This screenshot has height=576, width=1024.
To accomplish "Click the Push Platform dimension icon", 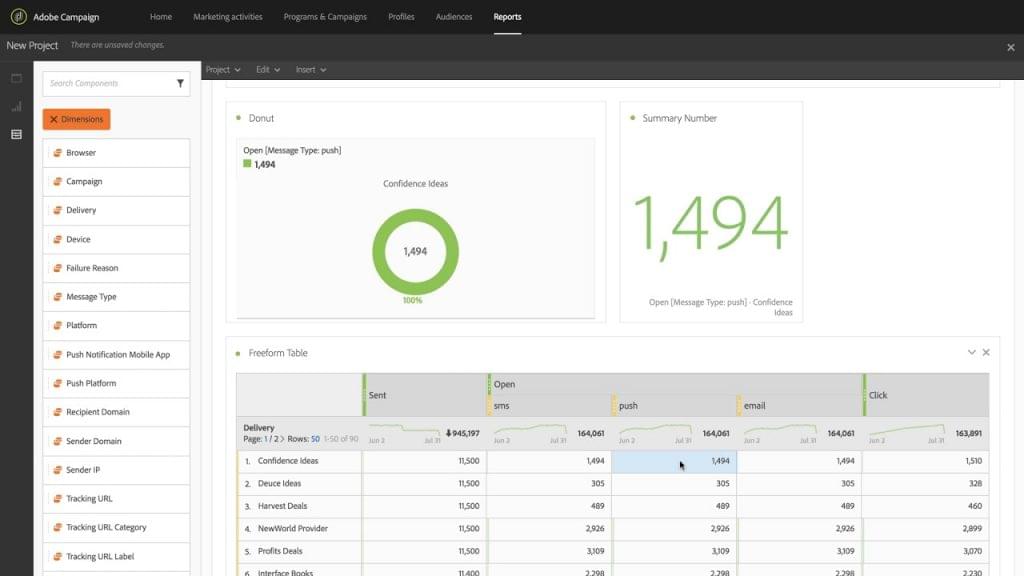I will click(x=57, y=383).
